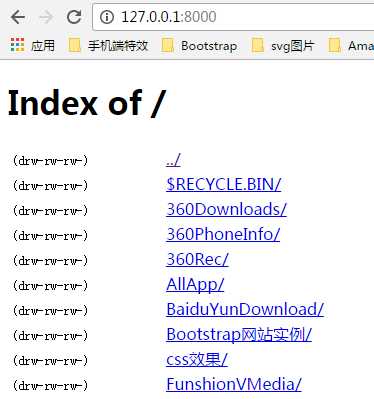This screenshot has height=399, width=374.
Task: Open the css效果/ directory link
Action: pyautogui.click(x=197, y=359)
